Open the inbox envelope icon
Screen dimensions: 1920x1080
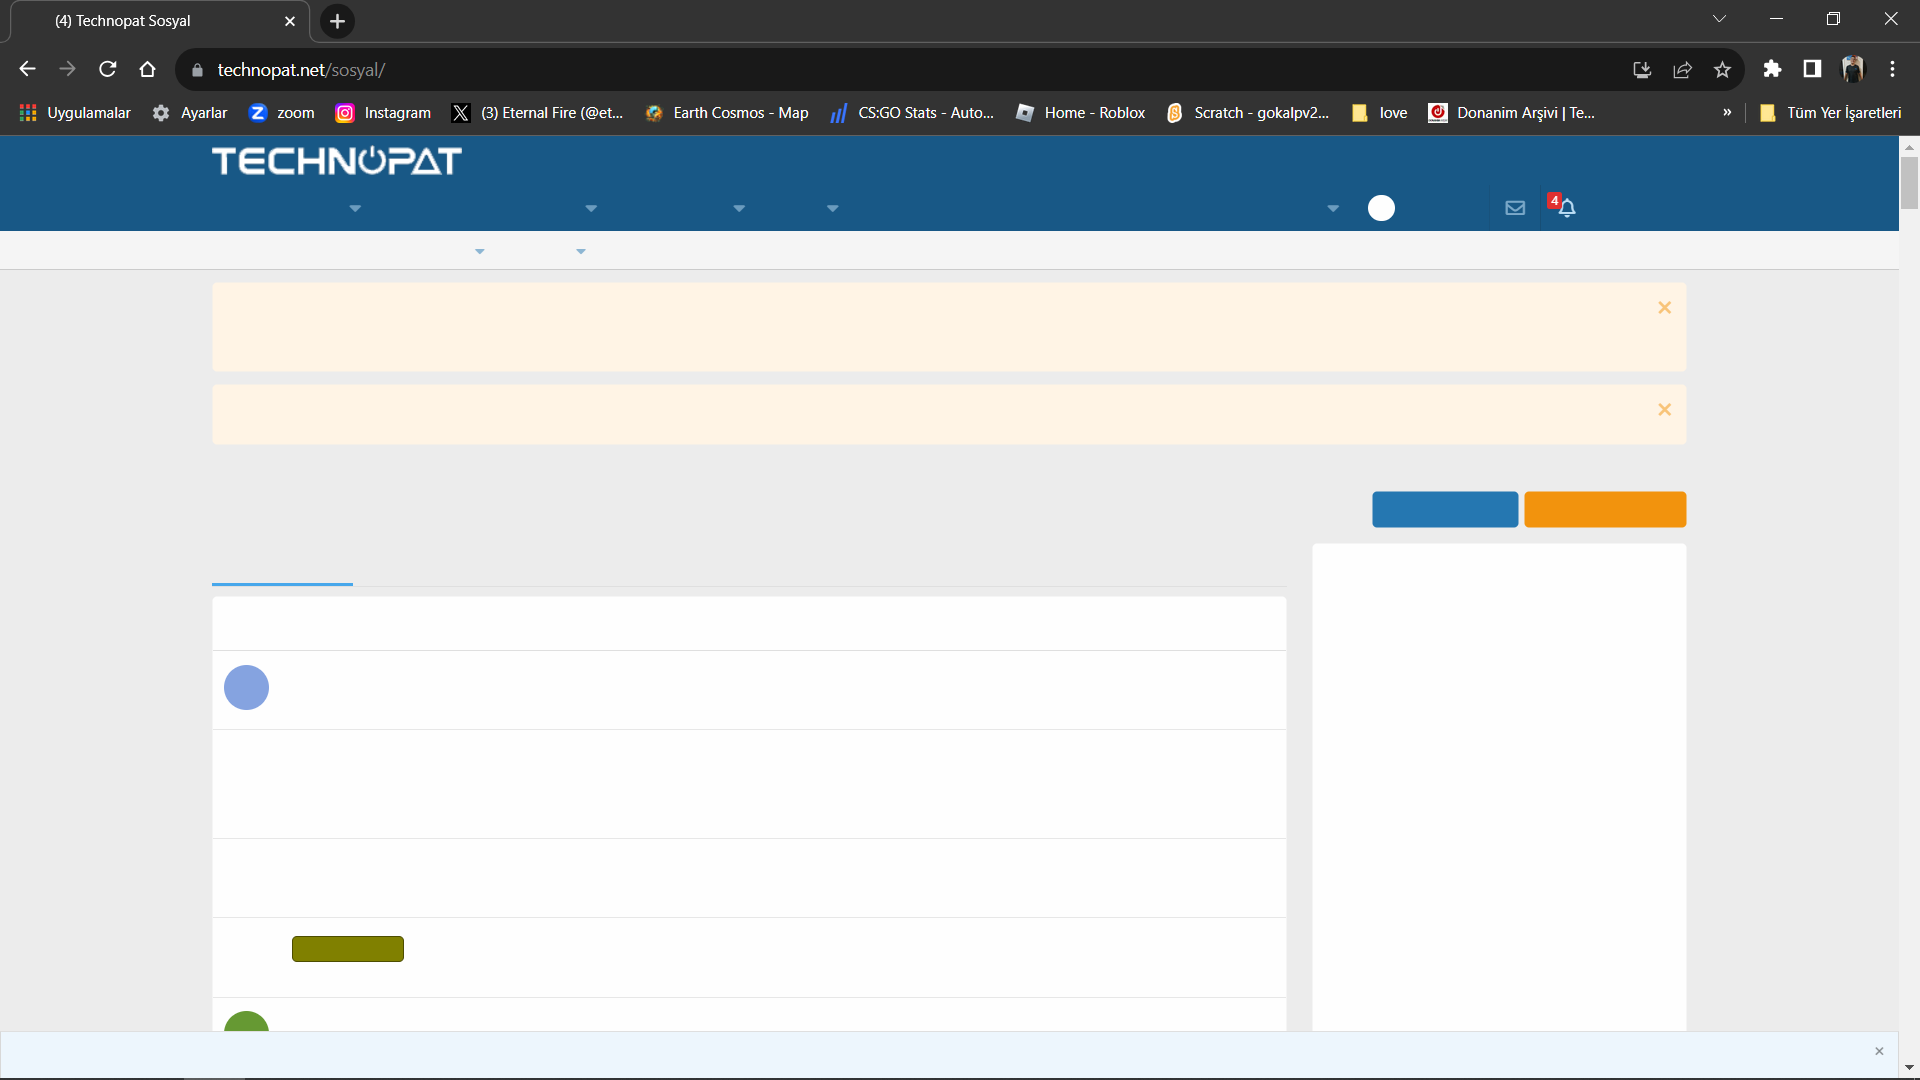coord(1515,208)
